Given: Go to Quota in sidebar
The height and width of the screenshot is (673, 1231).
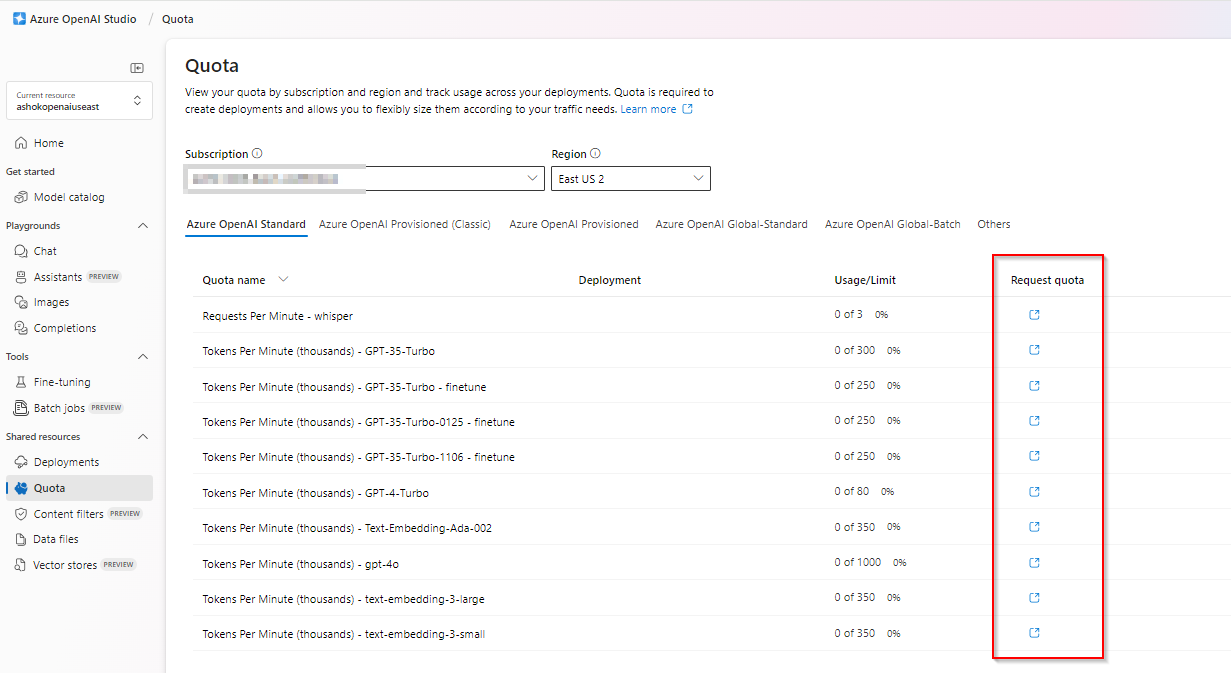Looking at the screenshot, I should (x=79, y=488).
